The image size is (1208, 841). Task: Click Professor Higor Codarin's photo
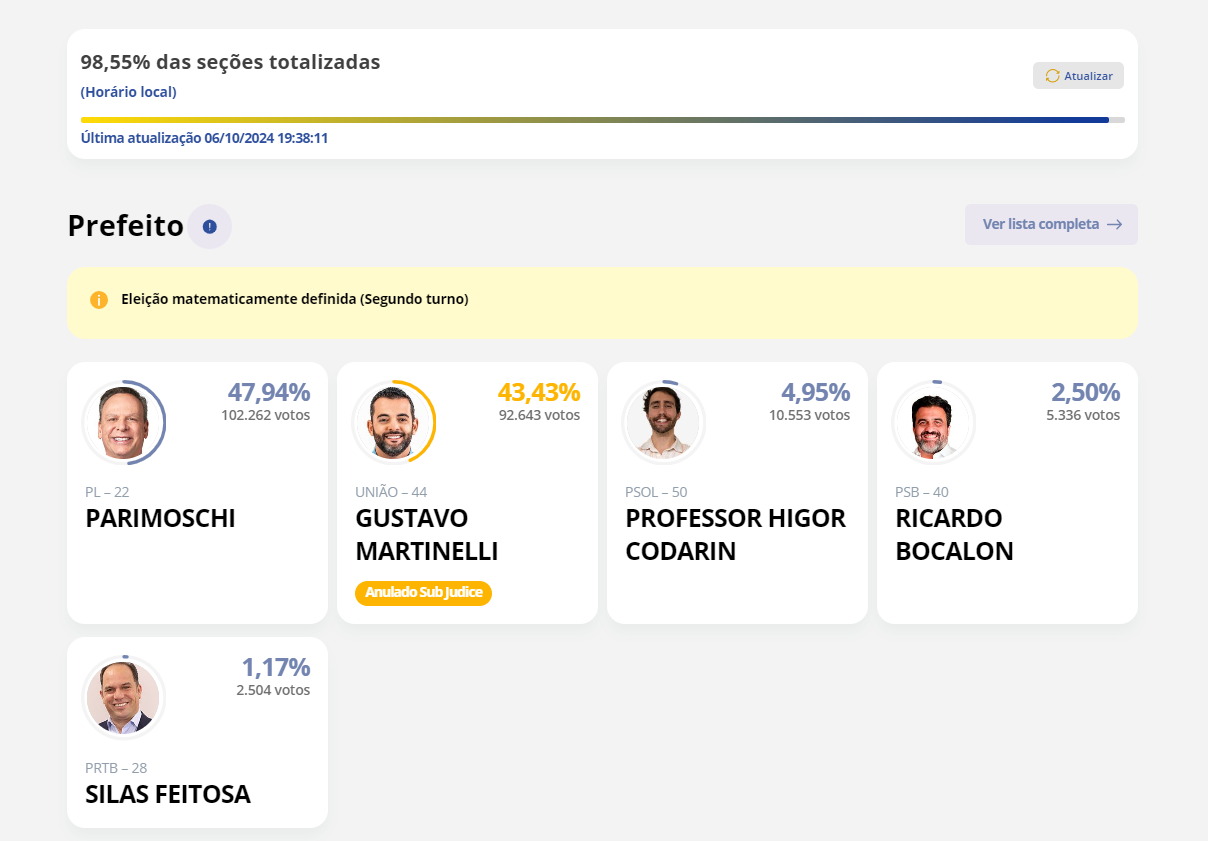coord(663,423)
